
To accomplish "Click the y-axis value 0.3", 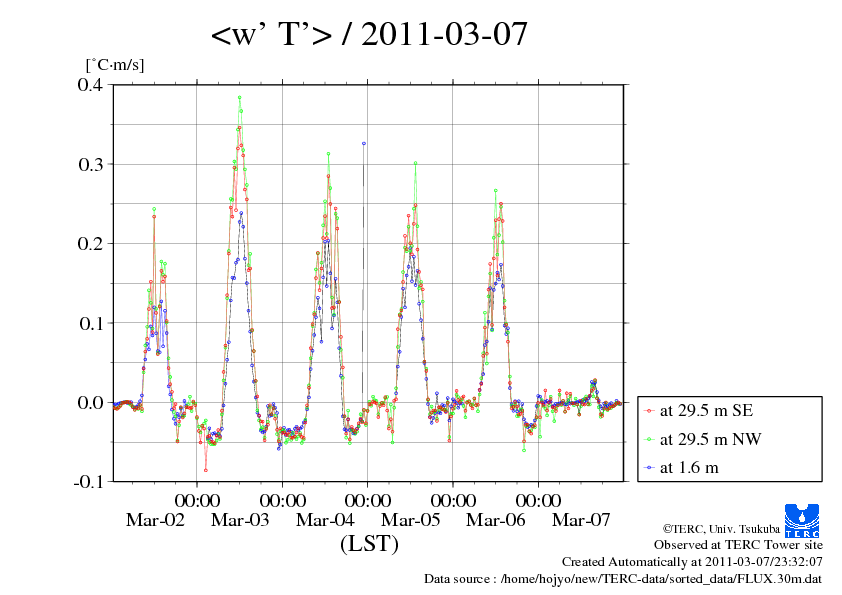I will [90, 164].
